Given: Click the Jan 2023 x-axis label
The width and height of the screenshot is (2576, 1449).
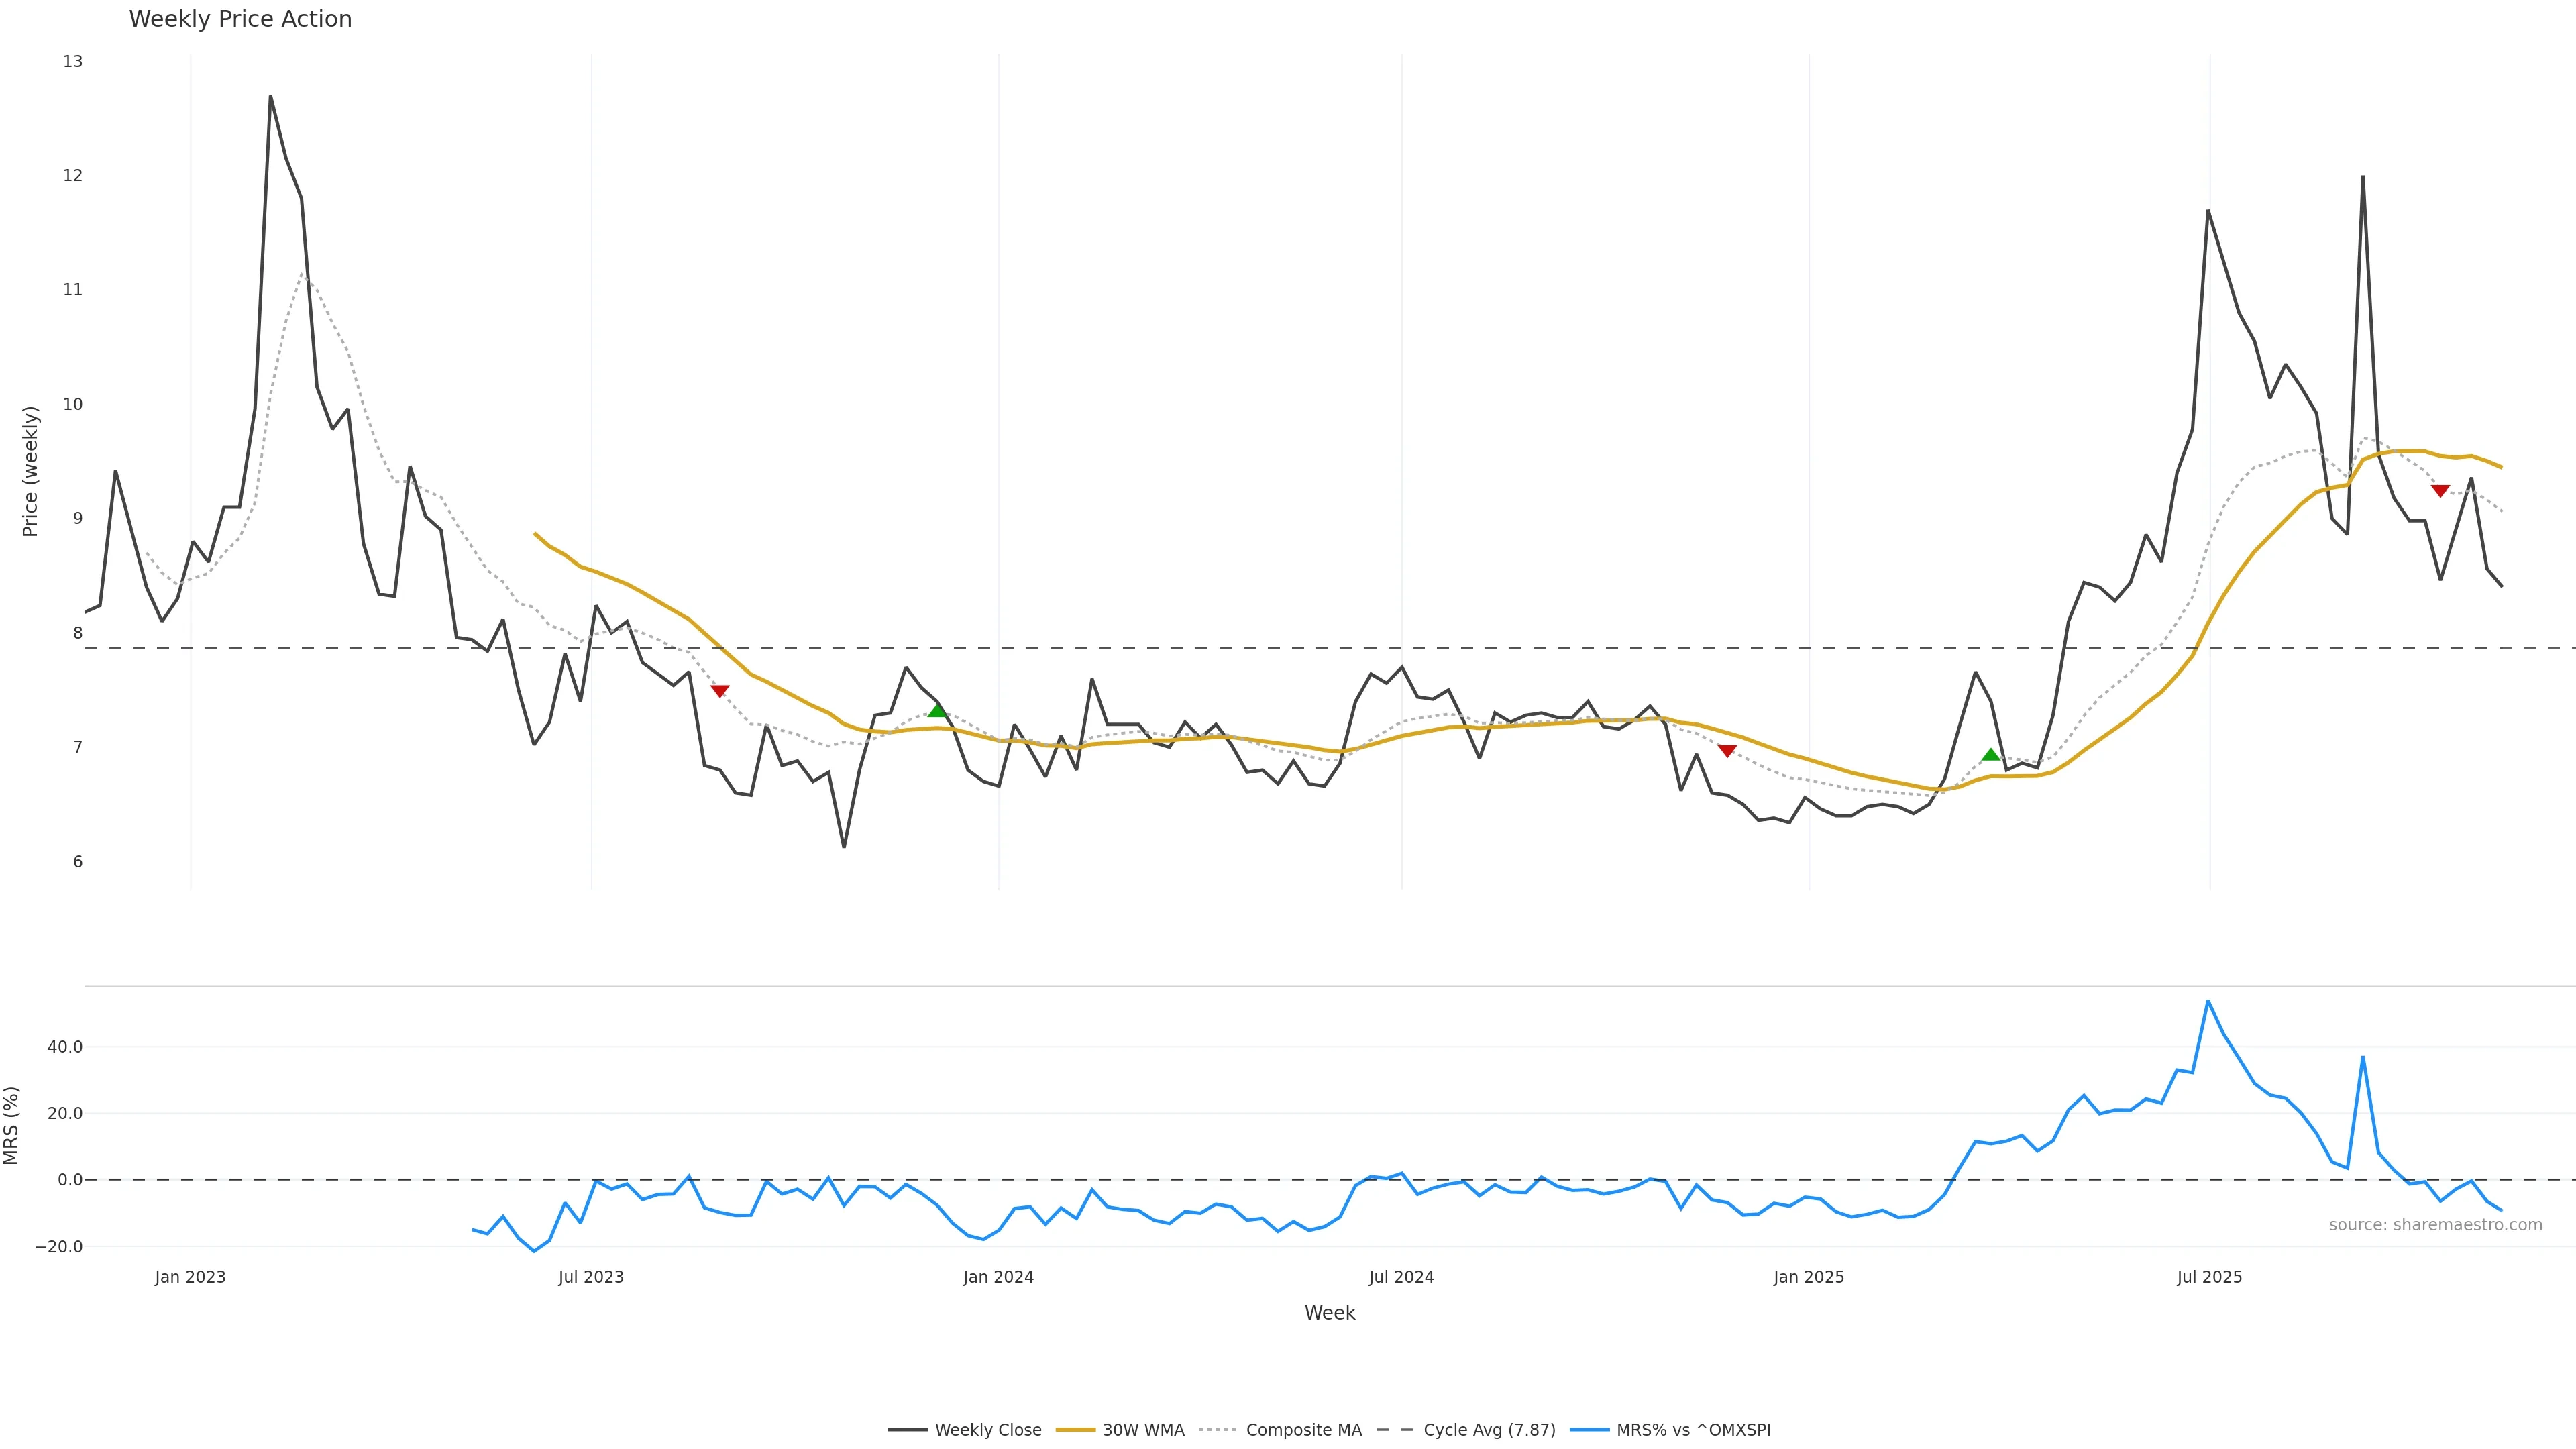Looking at the screenshot, I should [x=190, y=1277].
